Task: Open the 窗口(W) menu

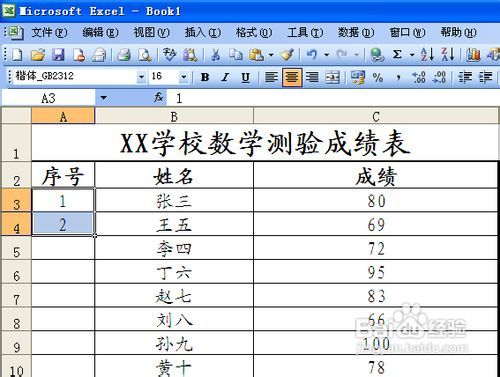Action: [x=407, y=33]
